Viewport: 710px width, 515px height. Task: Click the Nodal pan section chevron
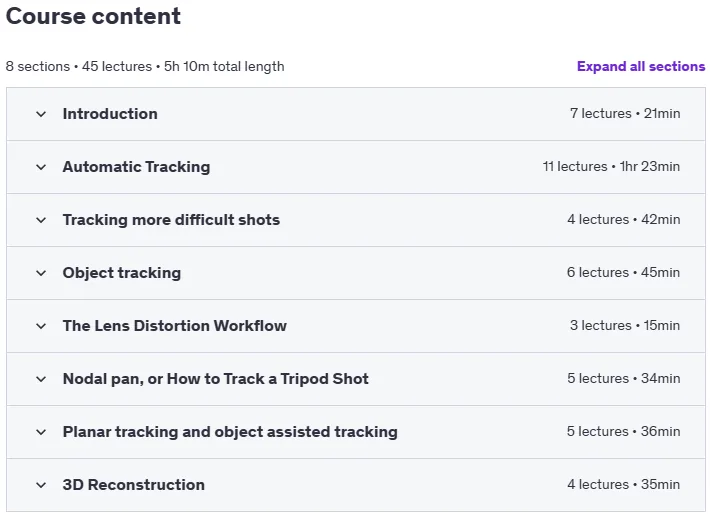click(41, 379)
